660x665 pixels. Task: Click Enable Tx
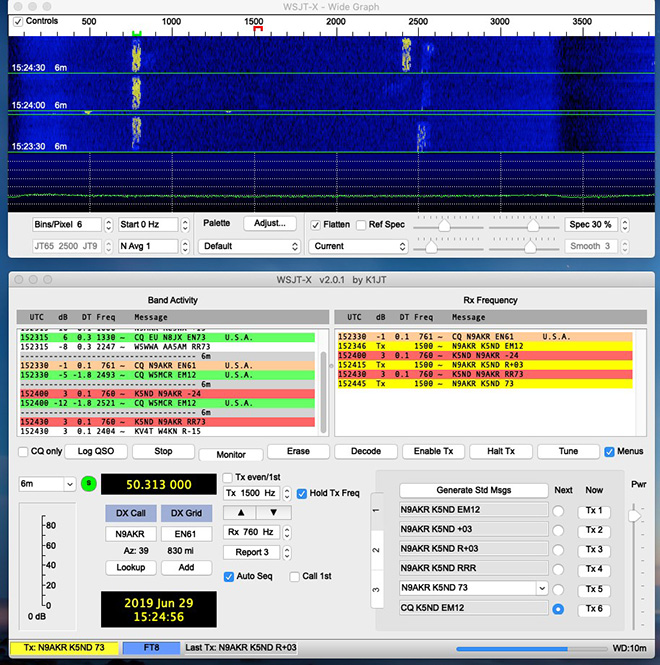(x=433, y=451)
